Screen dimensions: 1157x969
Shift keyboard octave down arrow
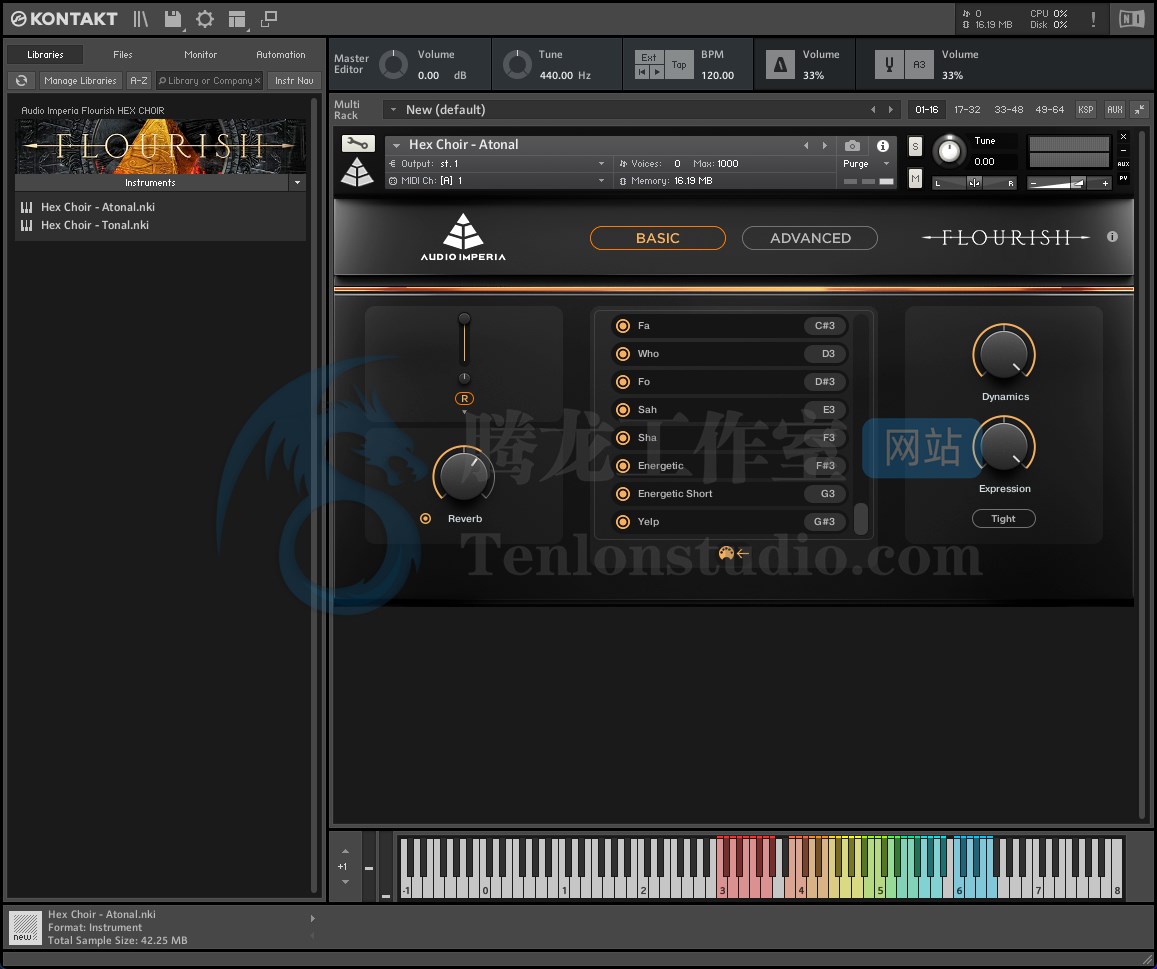(x=345, y=882)
